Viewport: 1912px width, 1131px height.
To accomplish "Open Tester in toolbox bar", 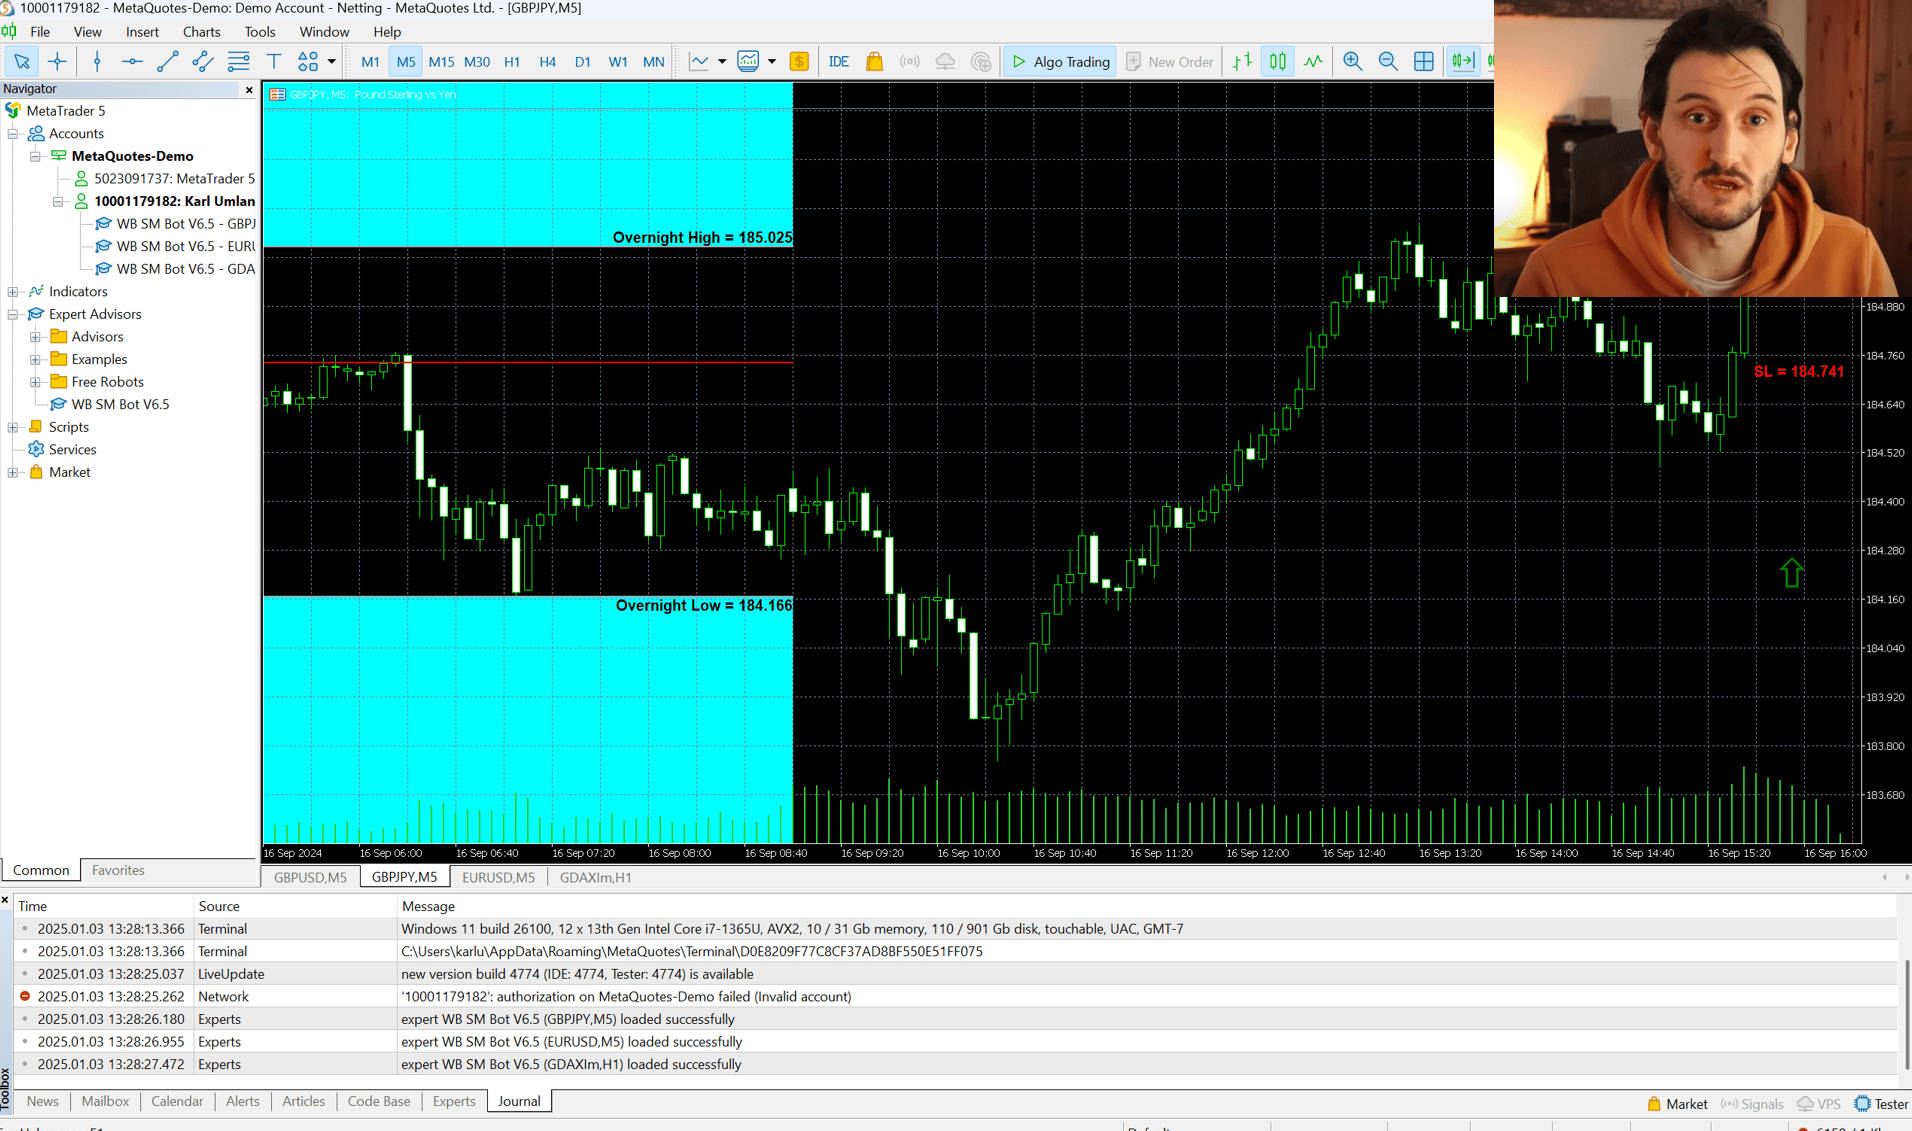I will point(1881,1104).
